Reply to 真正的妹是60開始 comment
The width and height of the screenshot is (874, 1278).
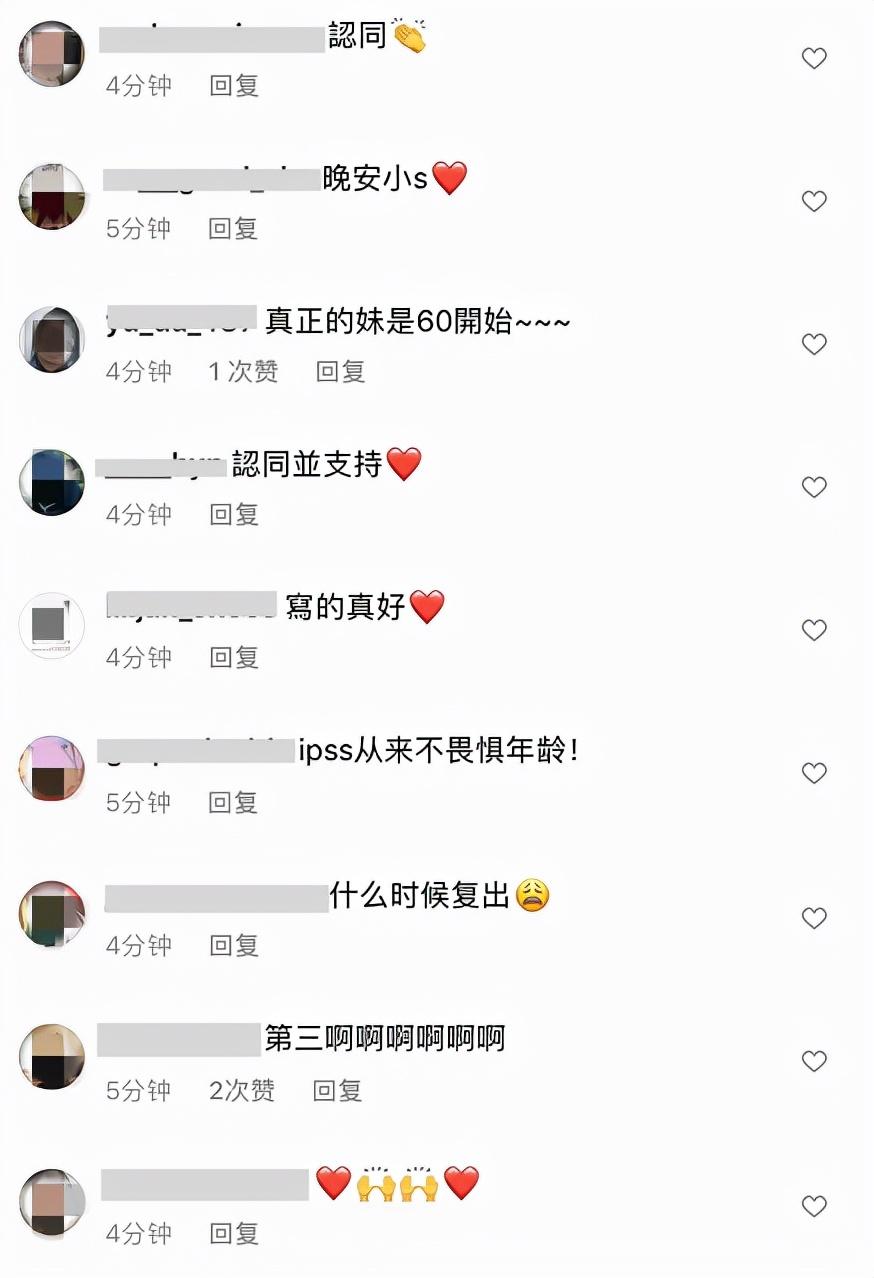point(340,372)
